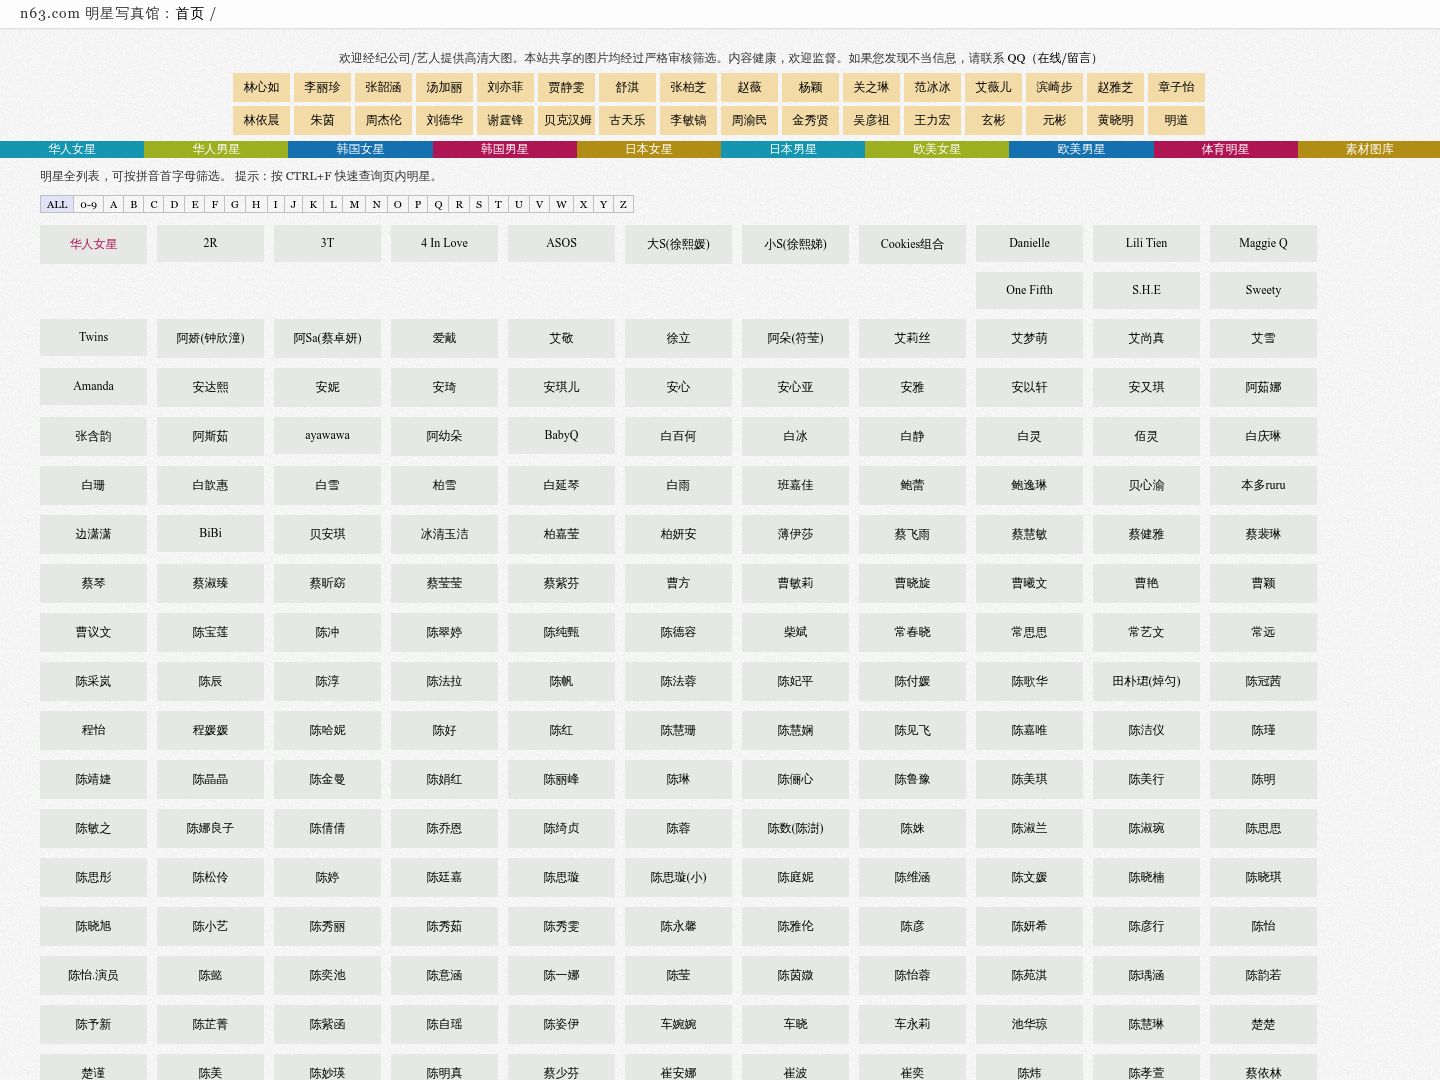Open 阿Sa(蔡卓妍) tile
1440x1080 pixels.
coord(327,338)
